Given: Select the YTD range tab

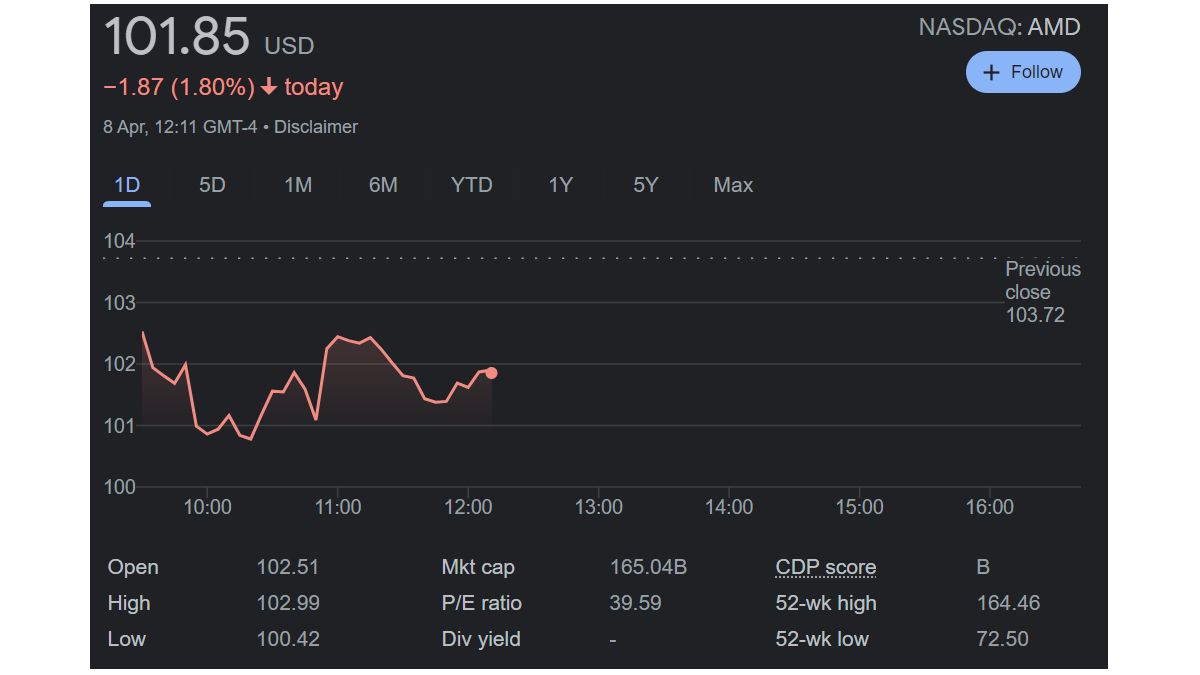Looking at the screenshot, I should (471, 185).
